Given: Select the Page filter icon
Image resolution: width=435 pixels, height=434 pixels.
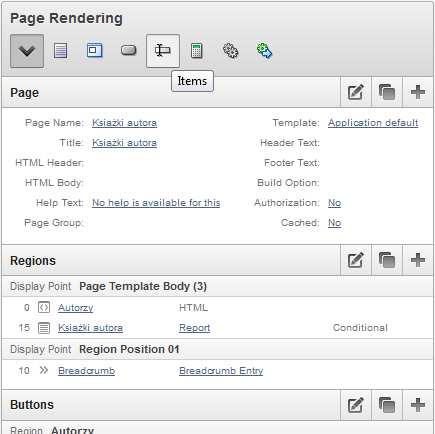Looking at the screenshot, I should (x=61, y=51).
